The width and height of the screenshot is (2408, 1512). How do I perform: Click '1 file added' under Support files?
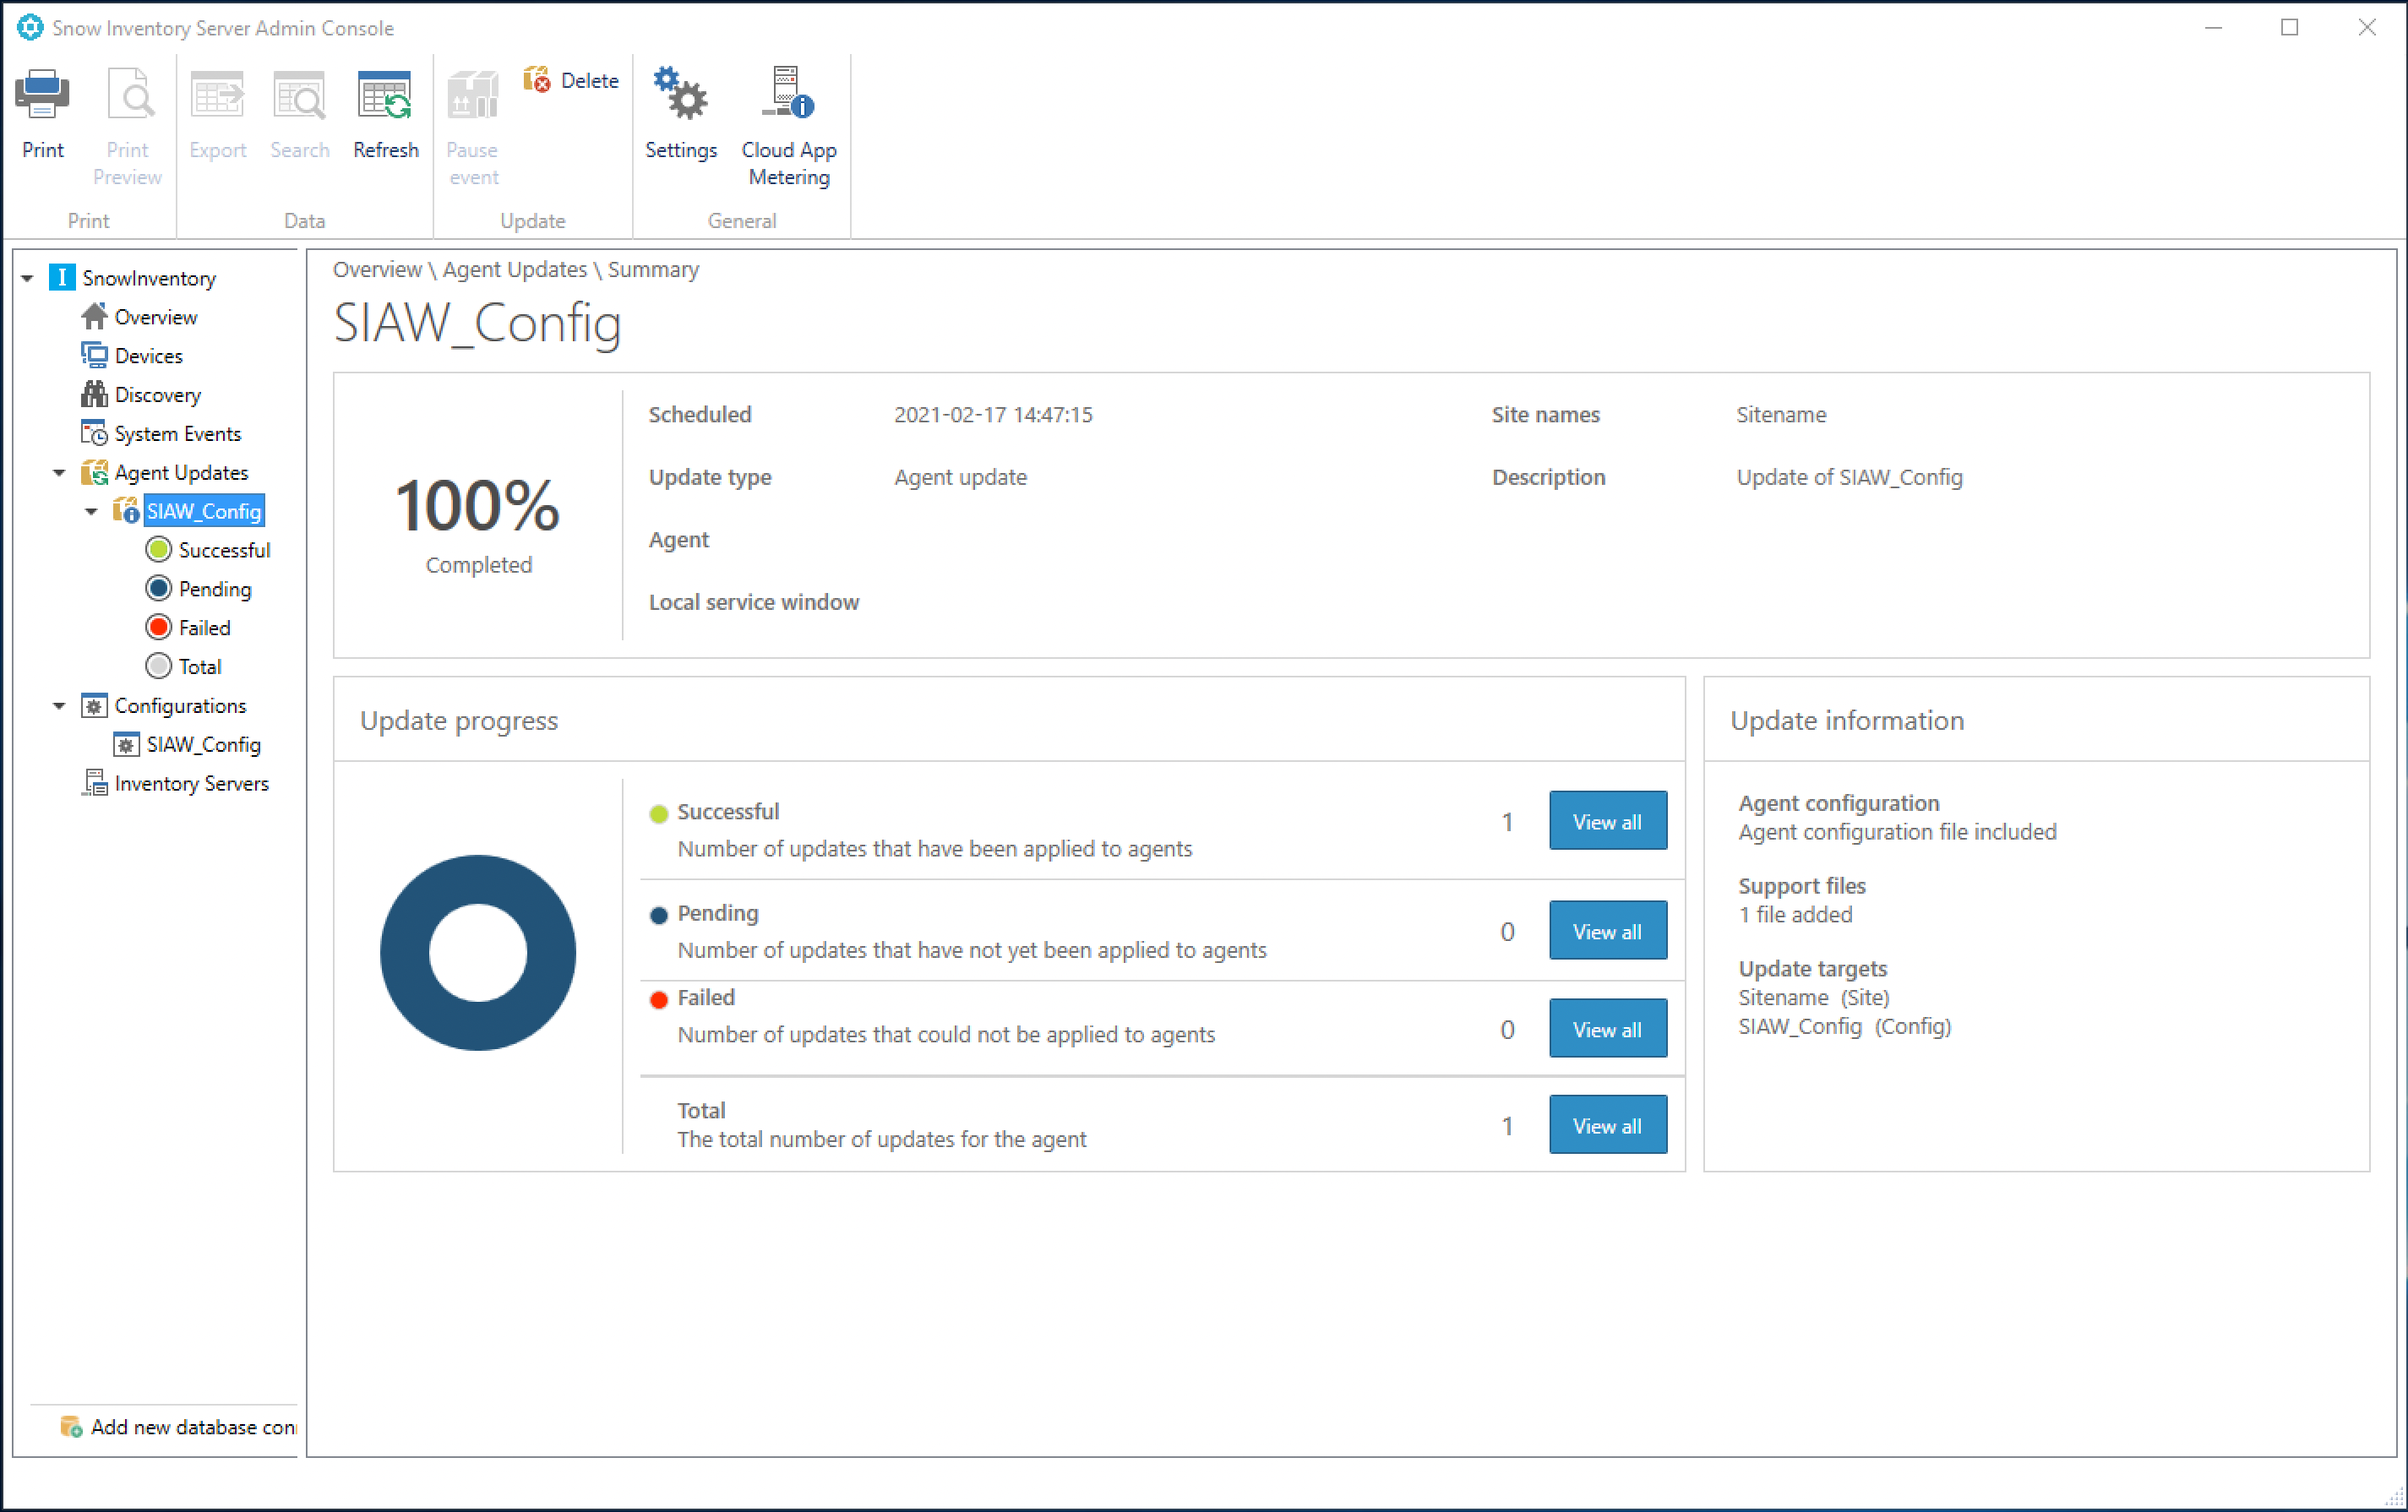tap(1795, 915)
